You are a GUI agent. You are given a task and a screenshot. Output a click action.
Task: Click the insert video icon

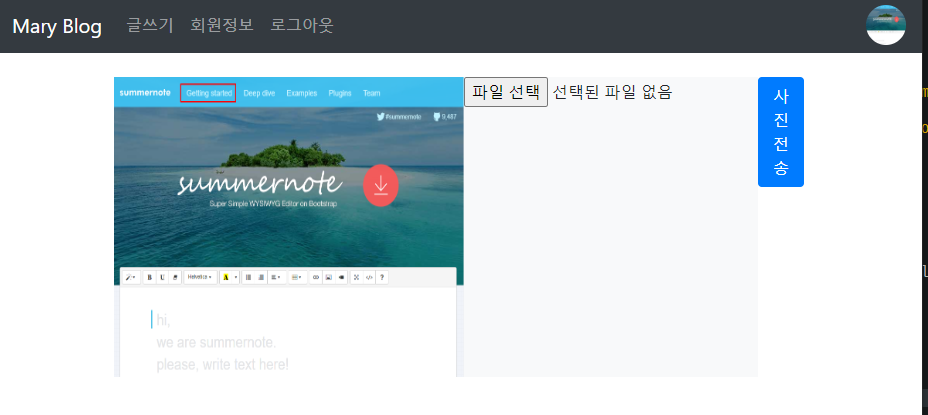click(x=341, y=277)
